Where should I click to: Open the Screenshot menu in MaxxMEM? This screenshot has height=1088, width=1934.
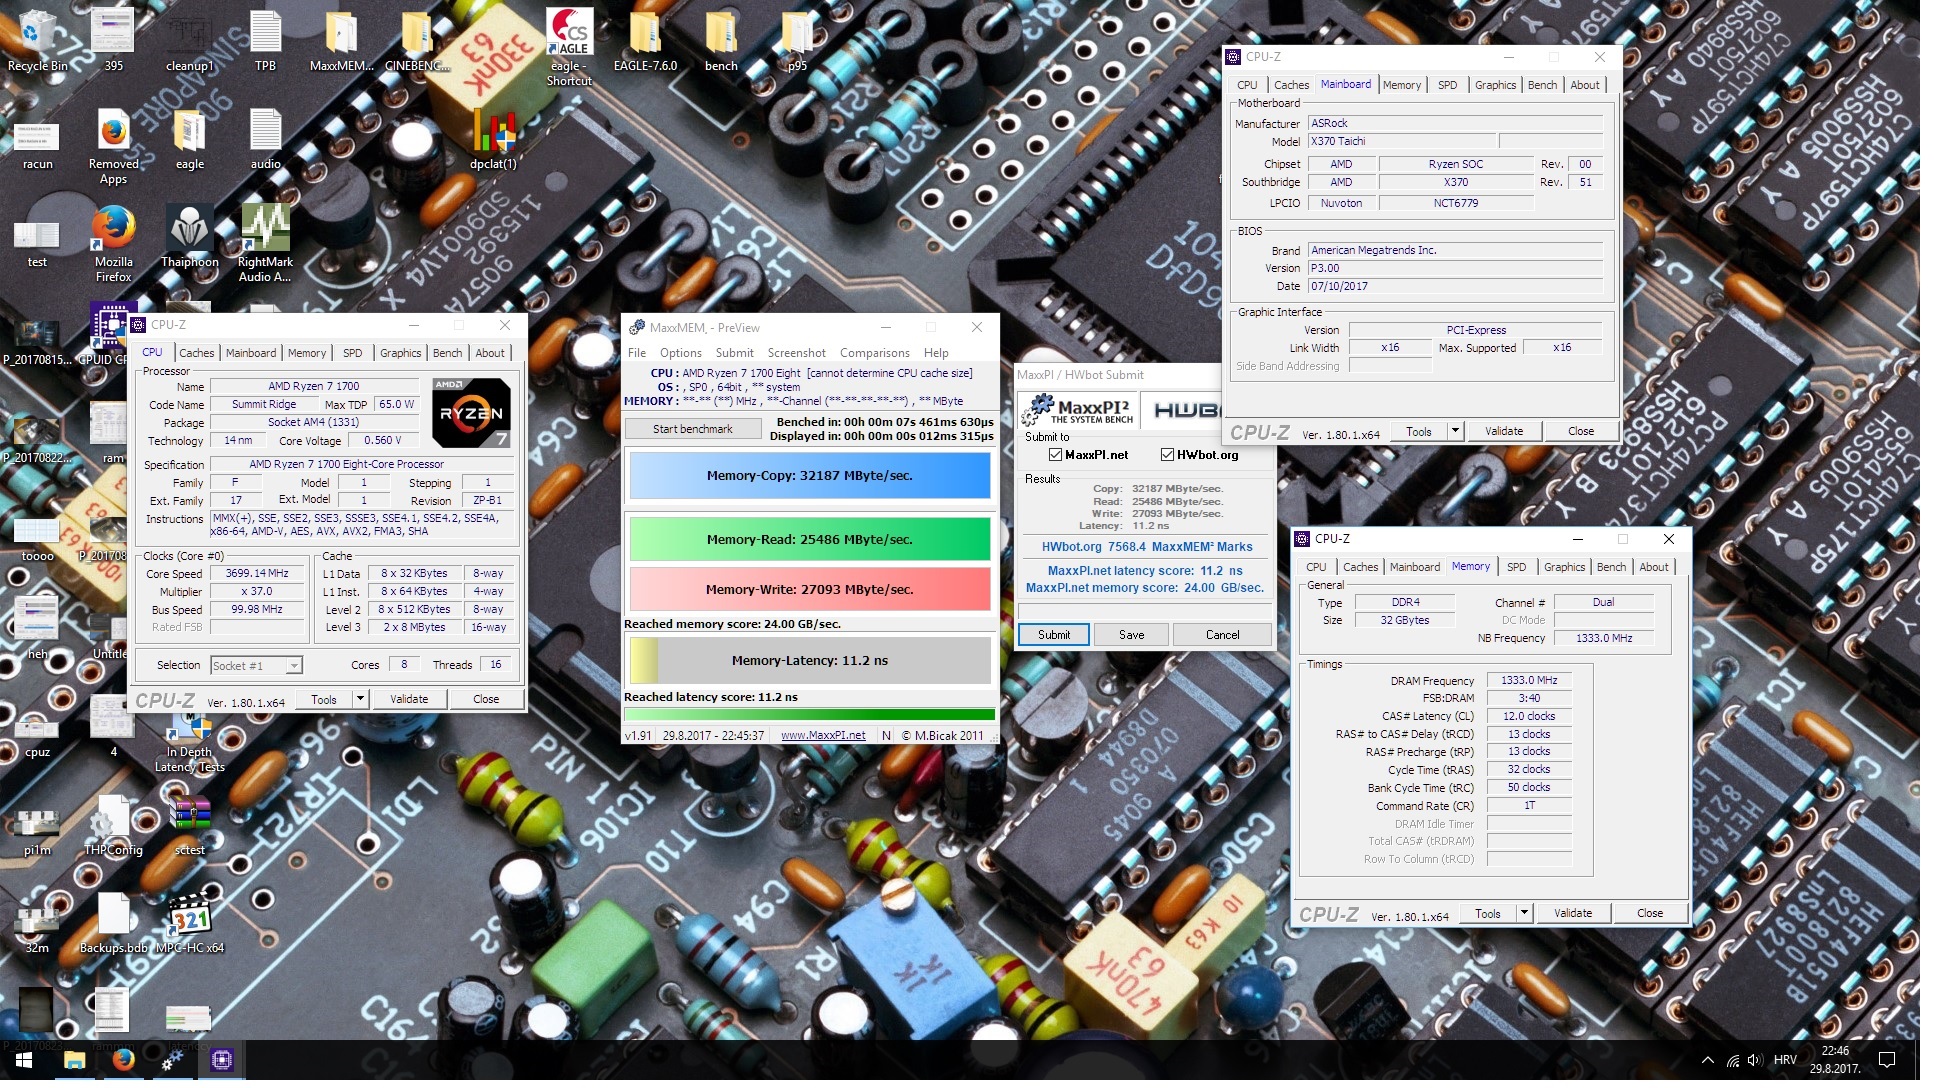(x=796, y=354)
